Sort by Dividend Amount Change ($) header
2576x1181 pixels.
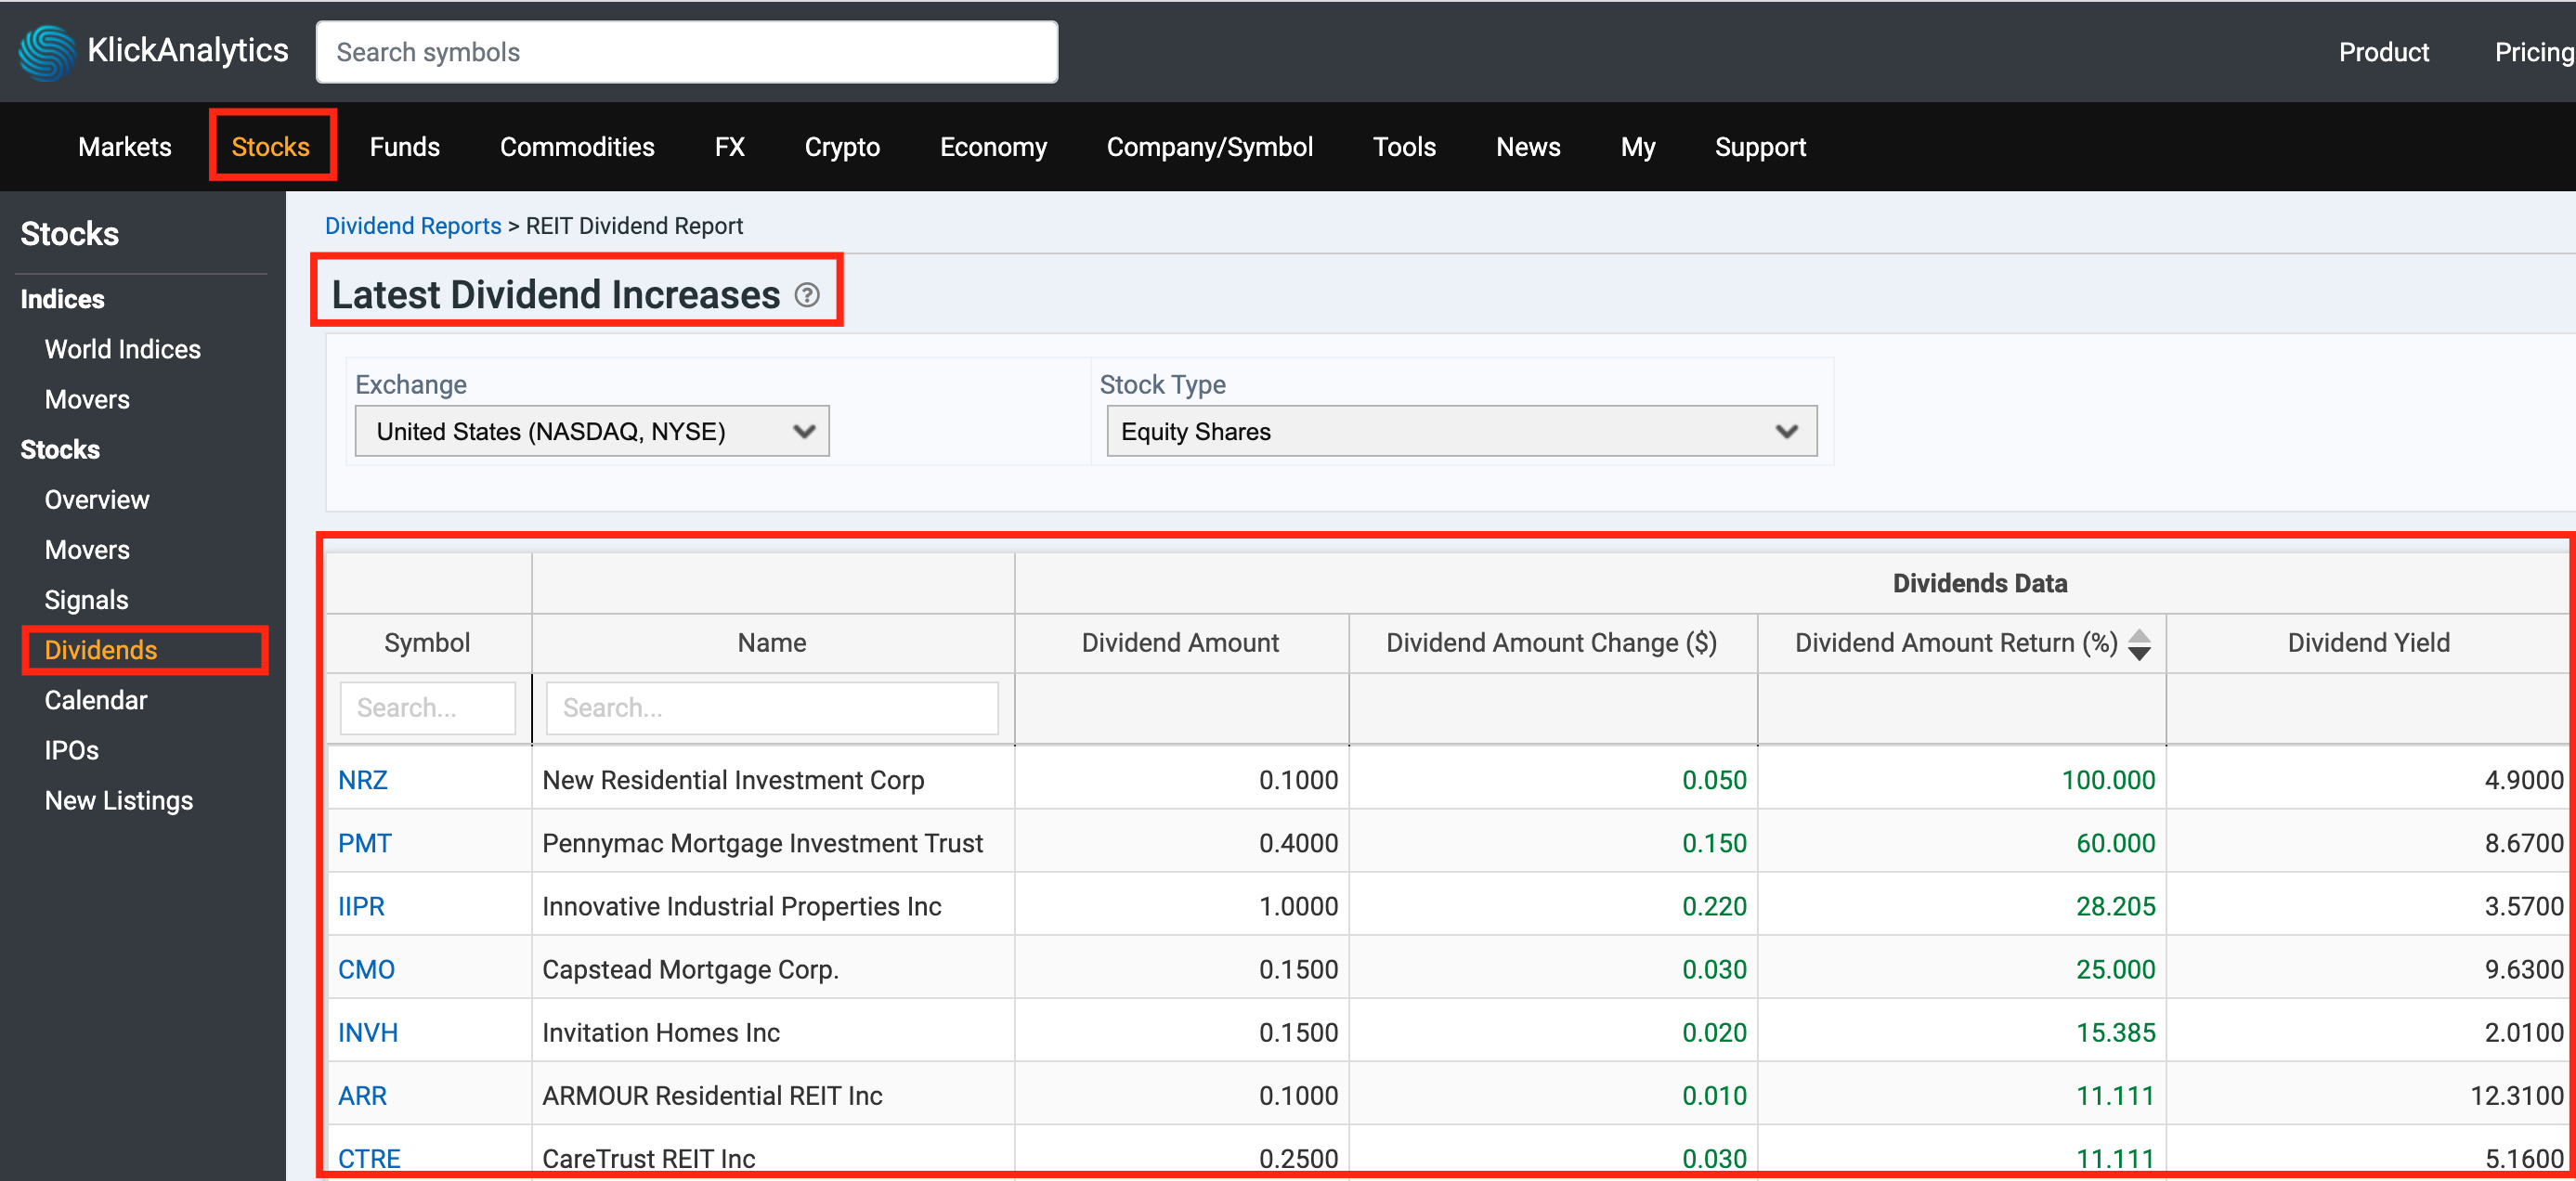point(1551,643)
